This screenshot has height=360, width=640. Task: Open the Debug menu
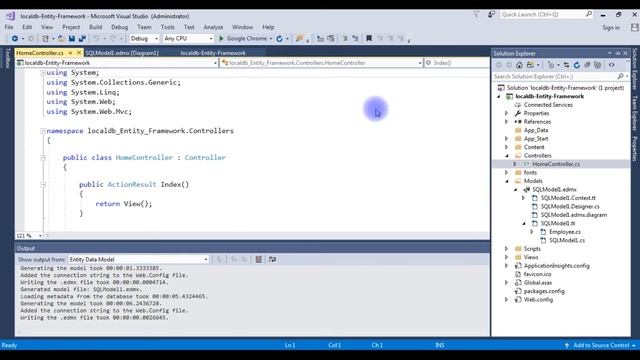119,27
